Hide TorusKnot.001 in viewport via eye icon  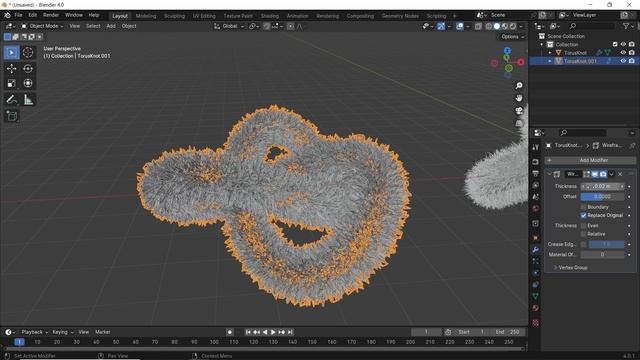click(623, 61)
